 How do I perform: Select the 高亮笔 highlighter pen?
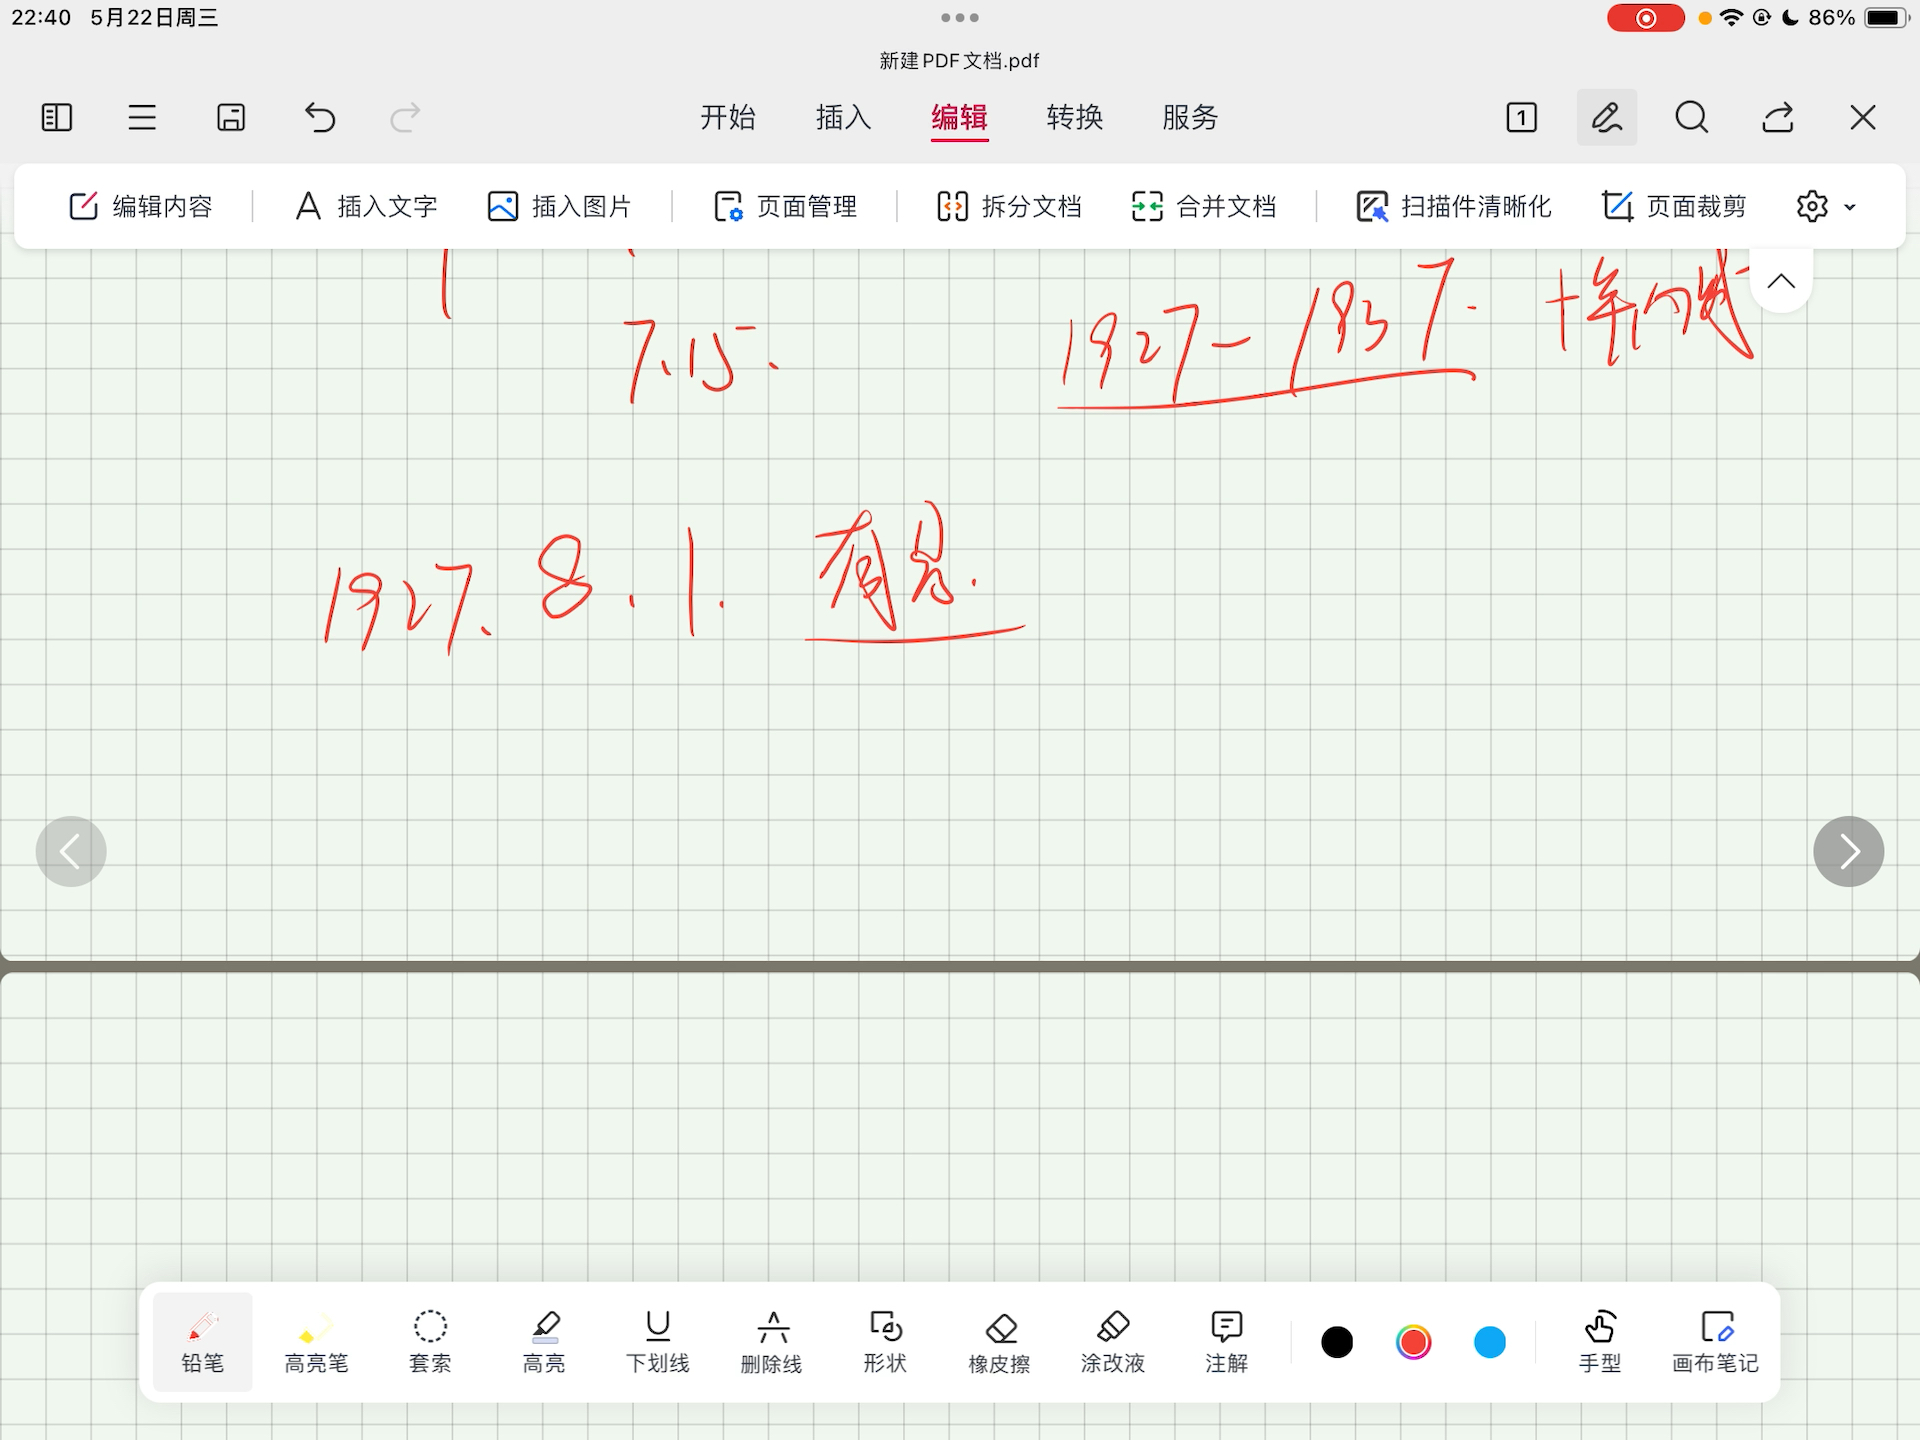click(316, 1342)
